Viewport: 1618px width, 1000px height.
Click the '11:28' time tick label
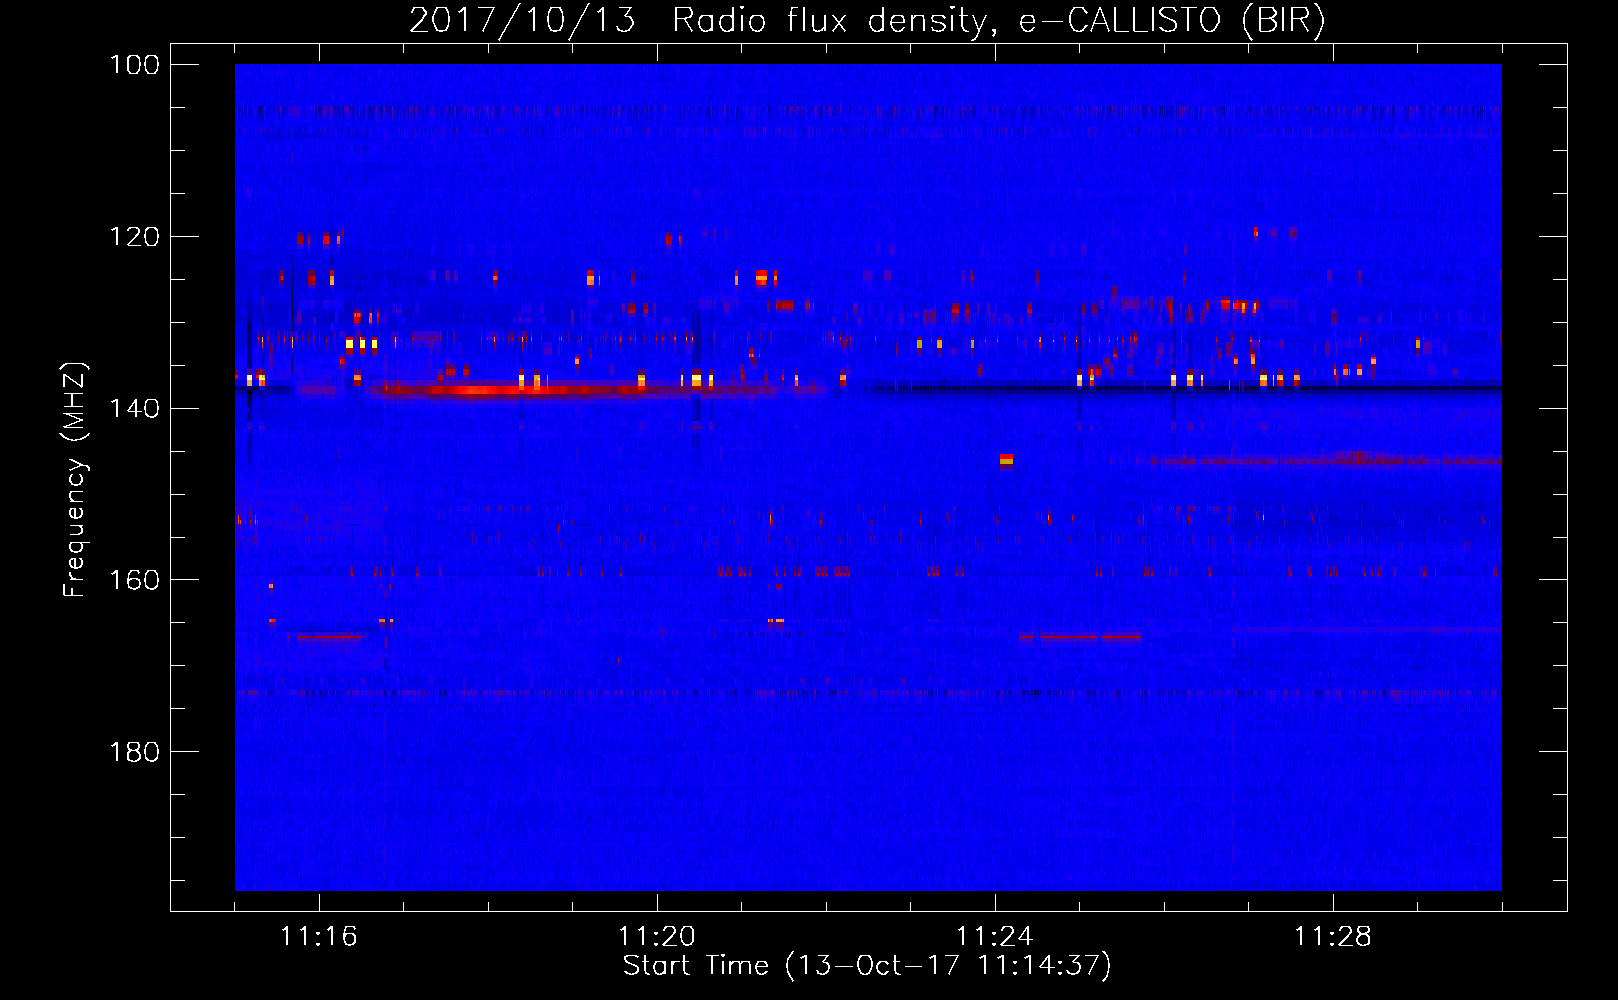click(x=1333, y=937)
